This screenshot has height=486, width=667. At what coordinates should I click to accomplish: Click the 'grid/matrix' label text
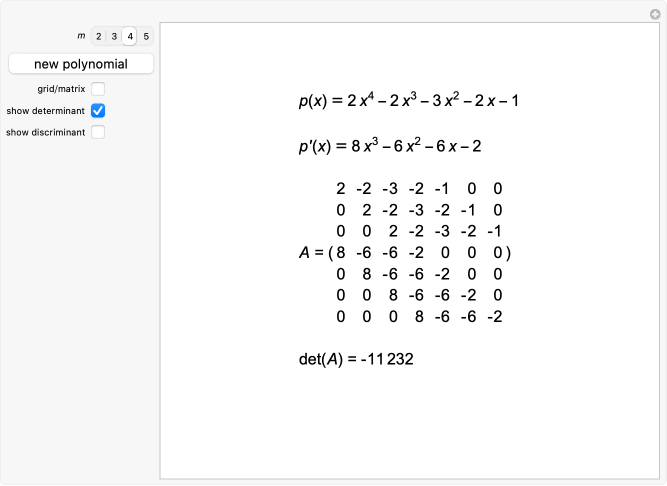[x=63, y=89]
